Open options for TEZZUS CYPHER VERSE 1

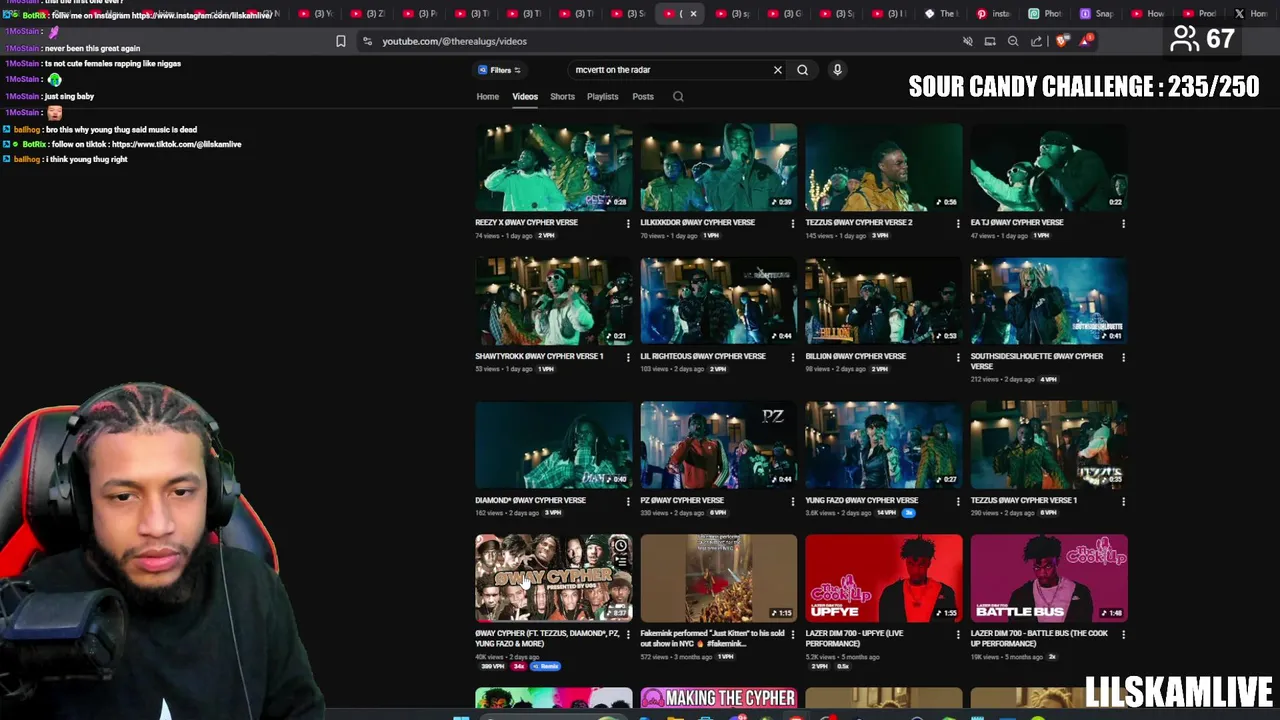[1123, 501]
